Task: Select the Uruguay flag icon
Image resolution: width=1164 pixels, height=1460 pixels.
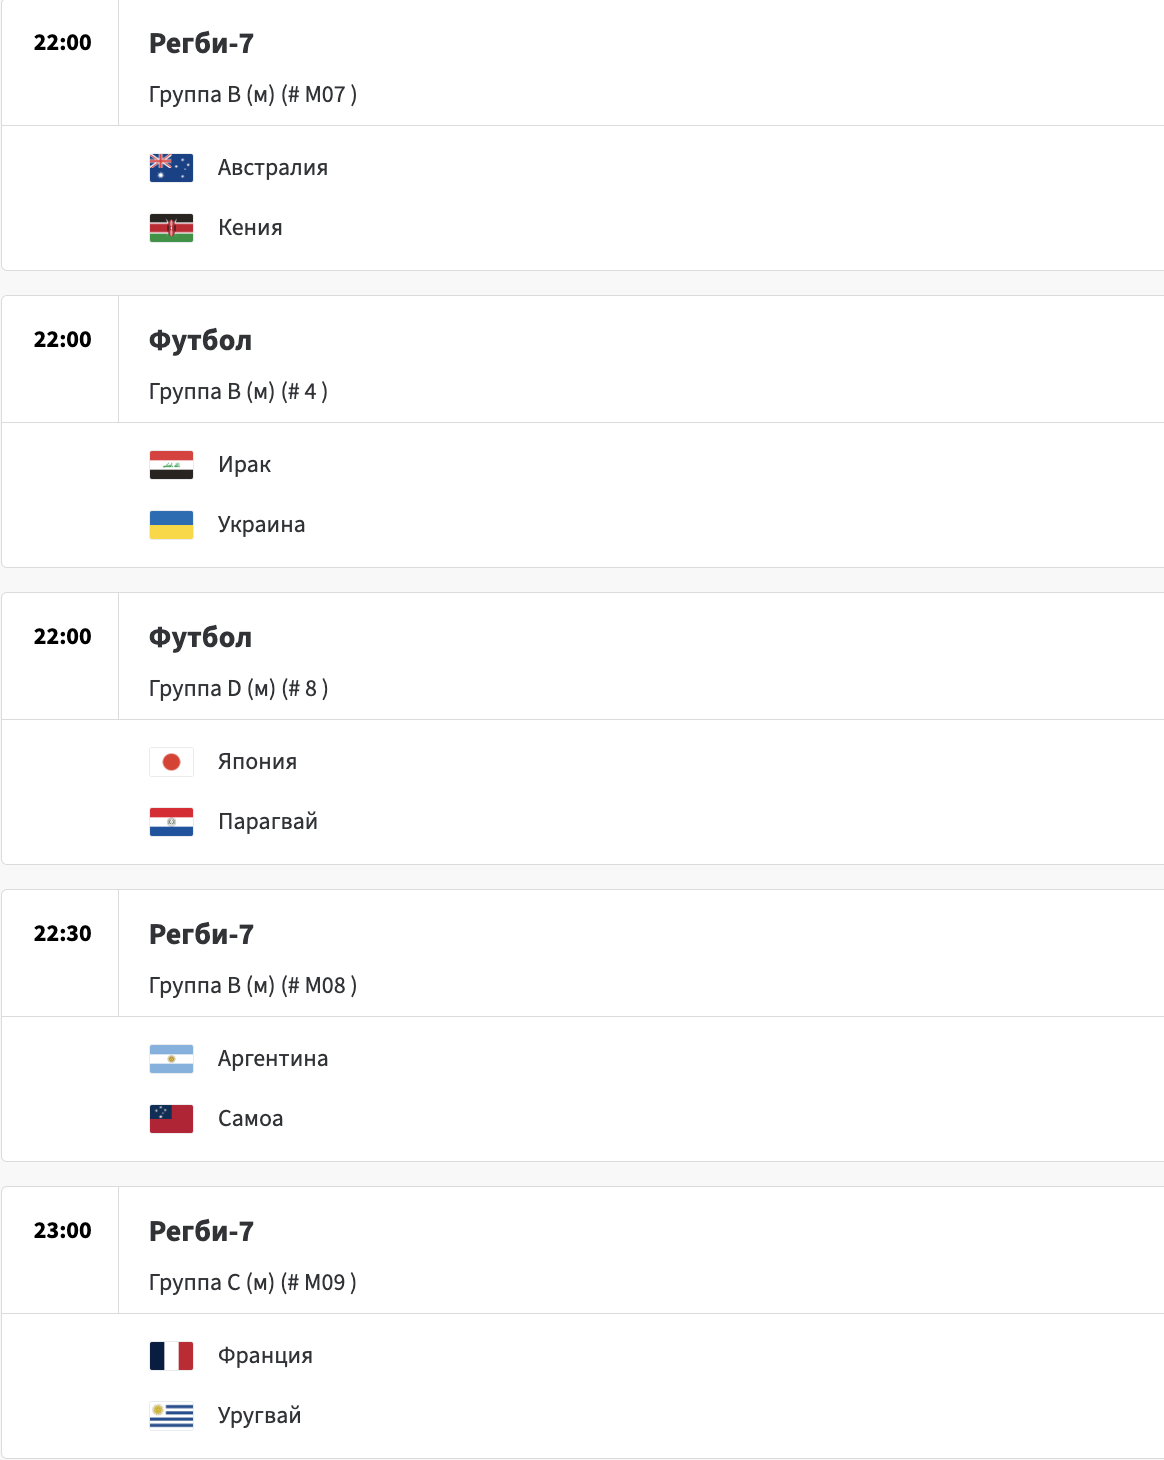Action: 171,1416
